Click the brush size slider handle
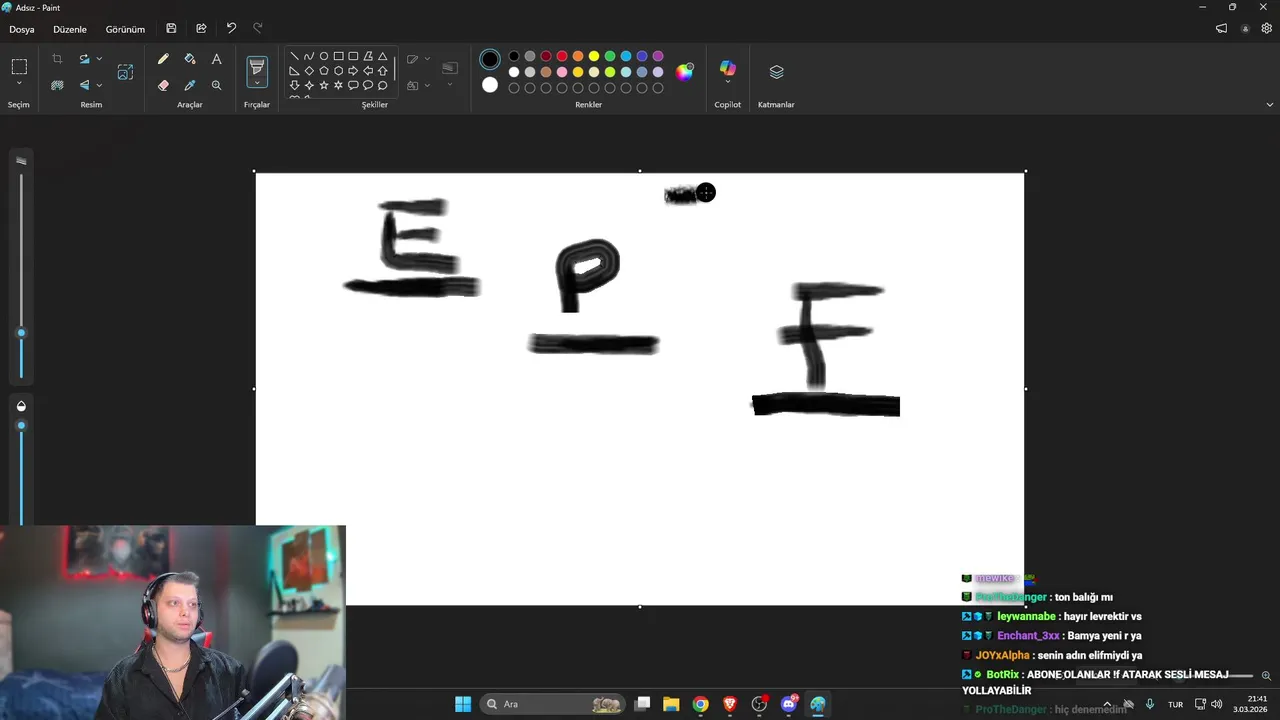Image resolution: width=1280 pixels, height=720 pixels. point(21,333)
